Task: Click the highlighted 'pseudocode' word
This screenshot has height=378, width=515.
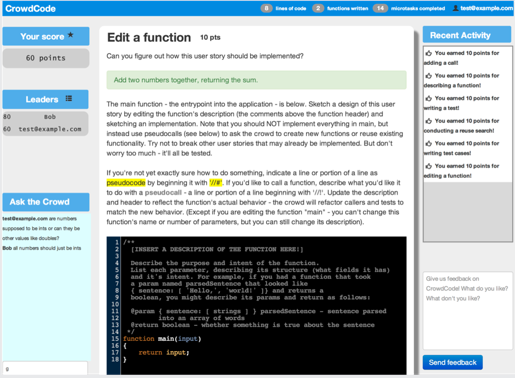Action: [x=126, y=183]
